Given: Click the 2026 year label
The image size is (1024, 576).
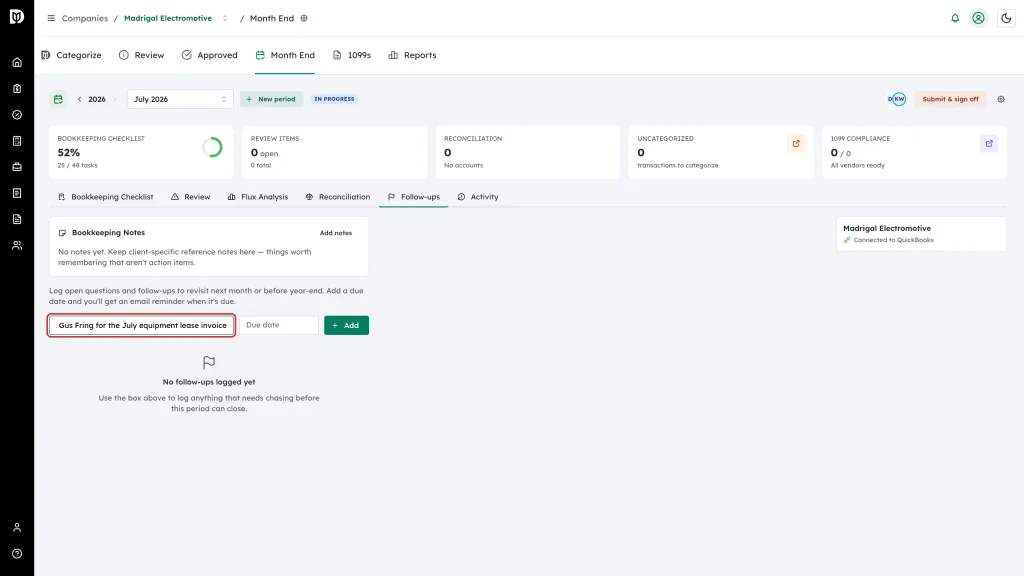Looking at the screenshot, I should pos(97,99).
